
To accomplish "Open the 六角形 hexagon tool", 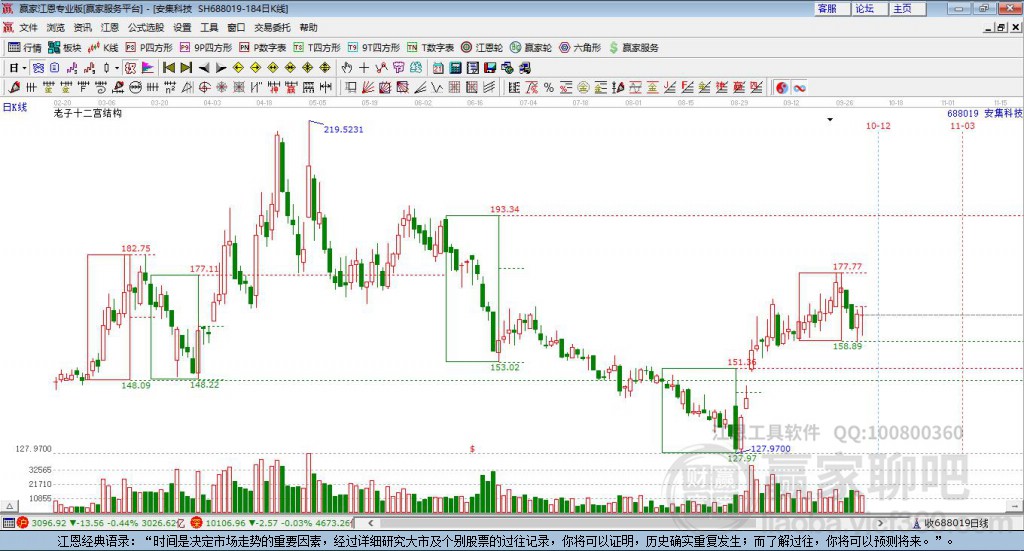I will tap(579, 48).
